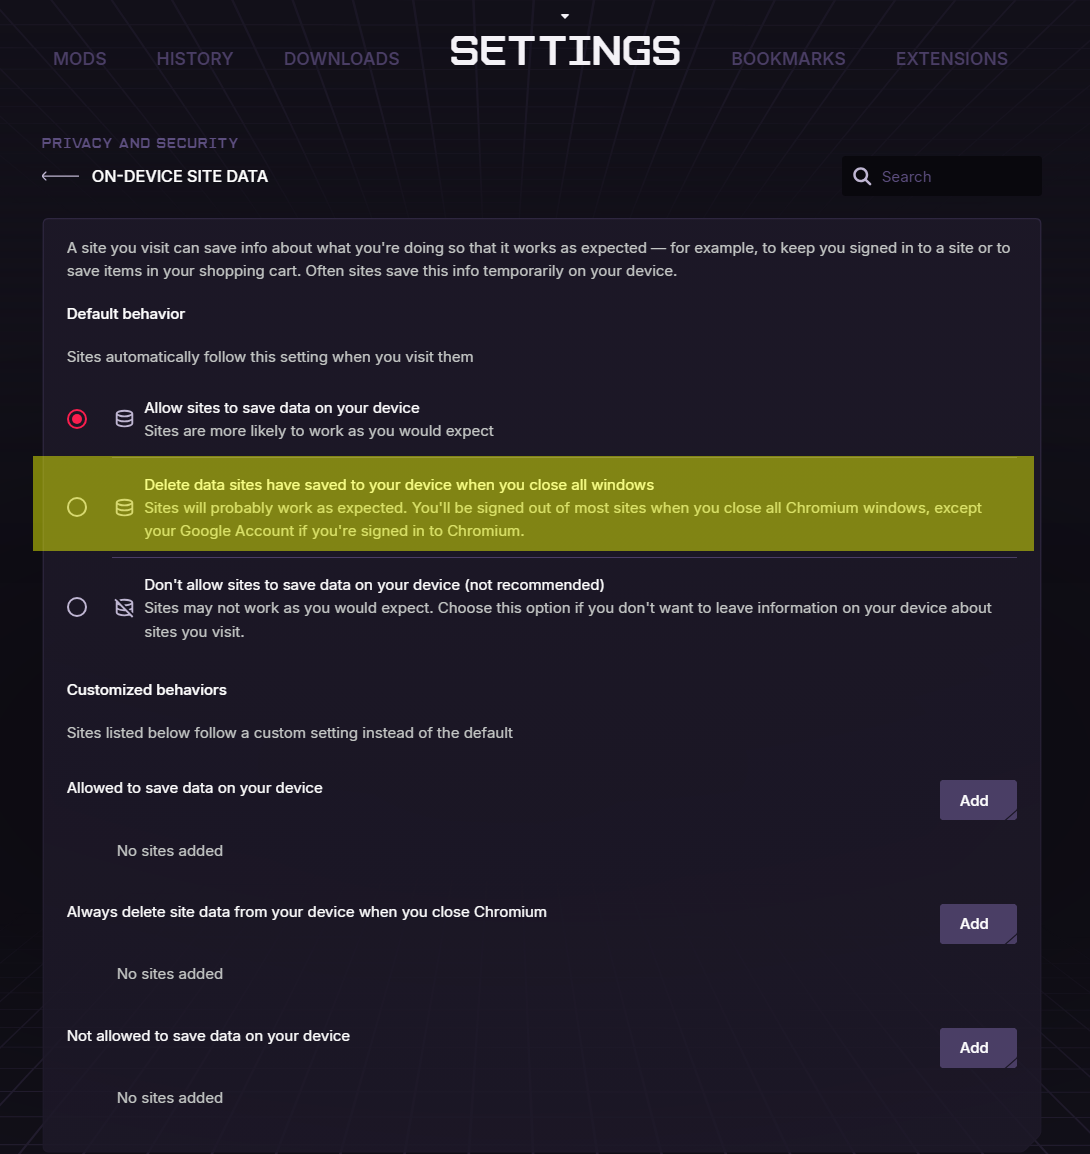Click the back arrow beside On-Device Site Data

pos(60,176)
